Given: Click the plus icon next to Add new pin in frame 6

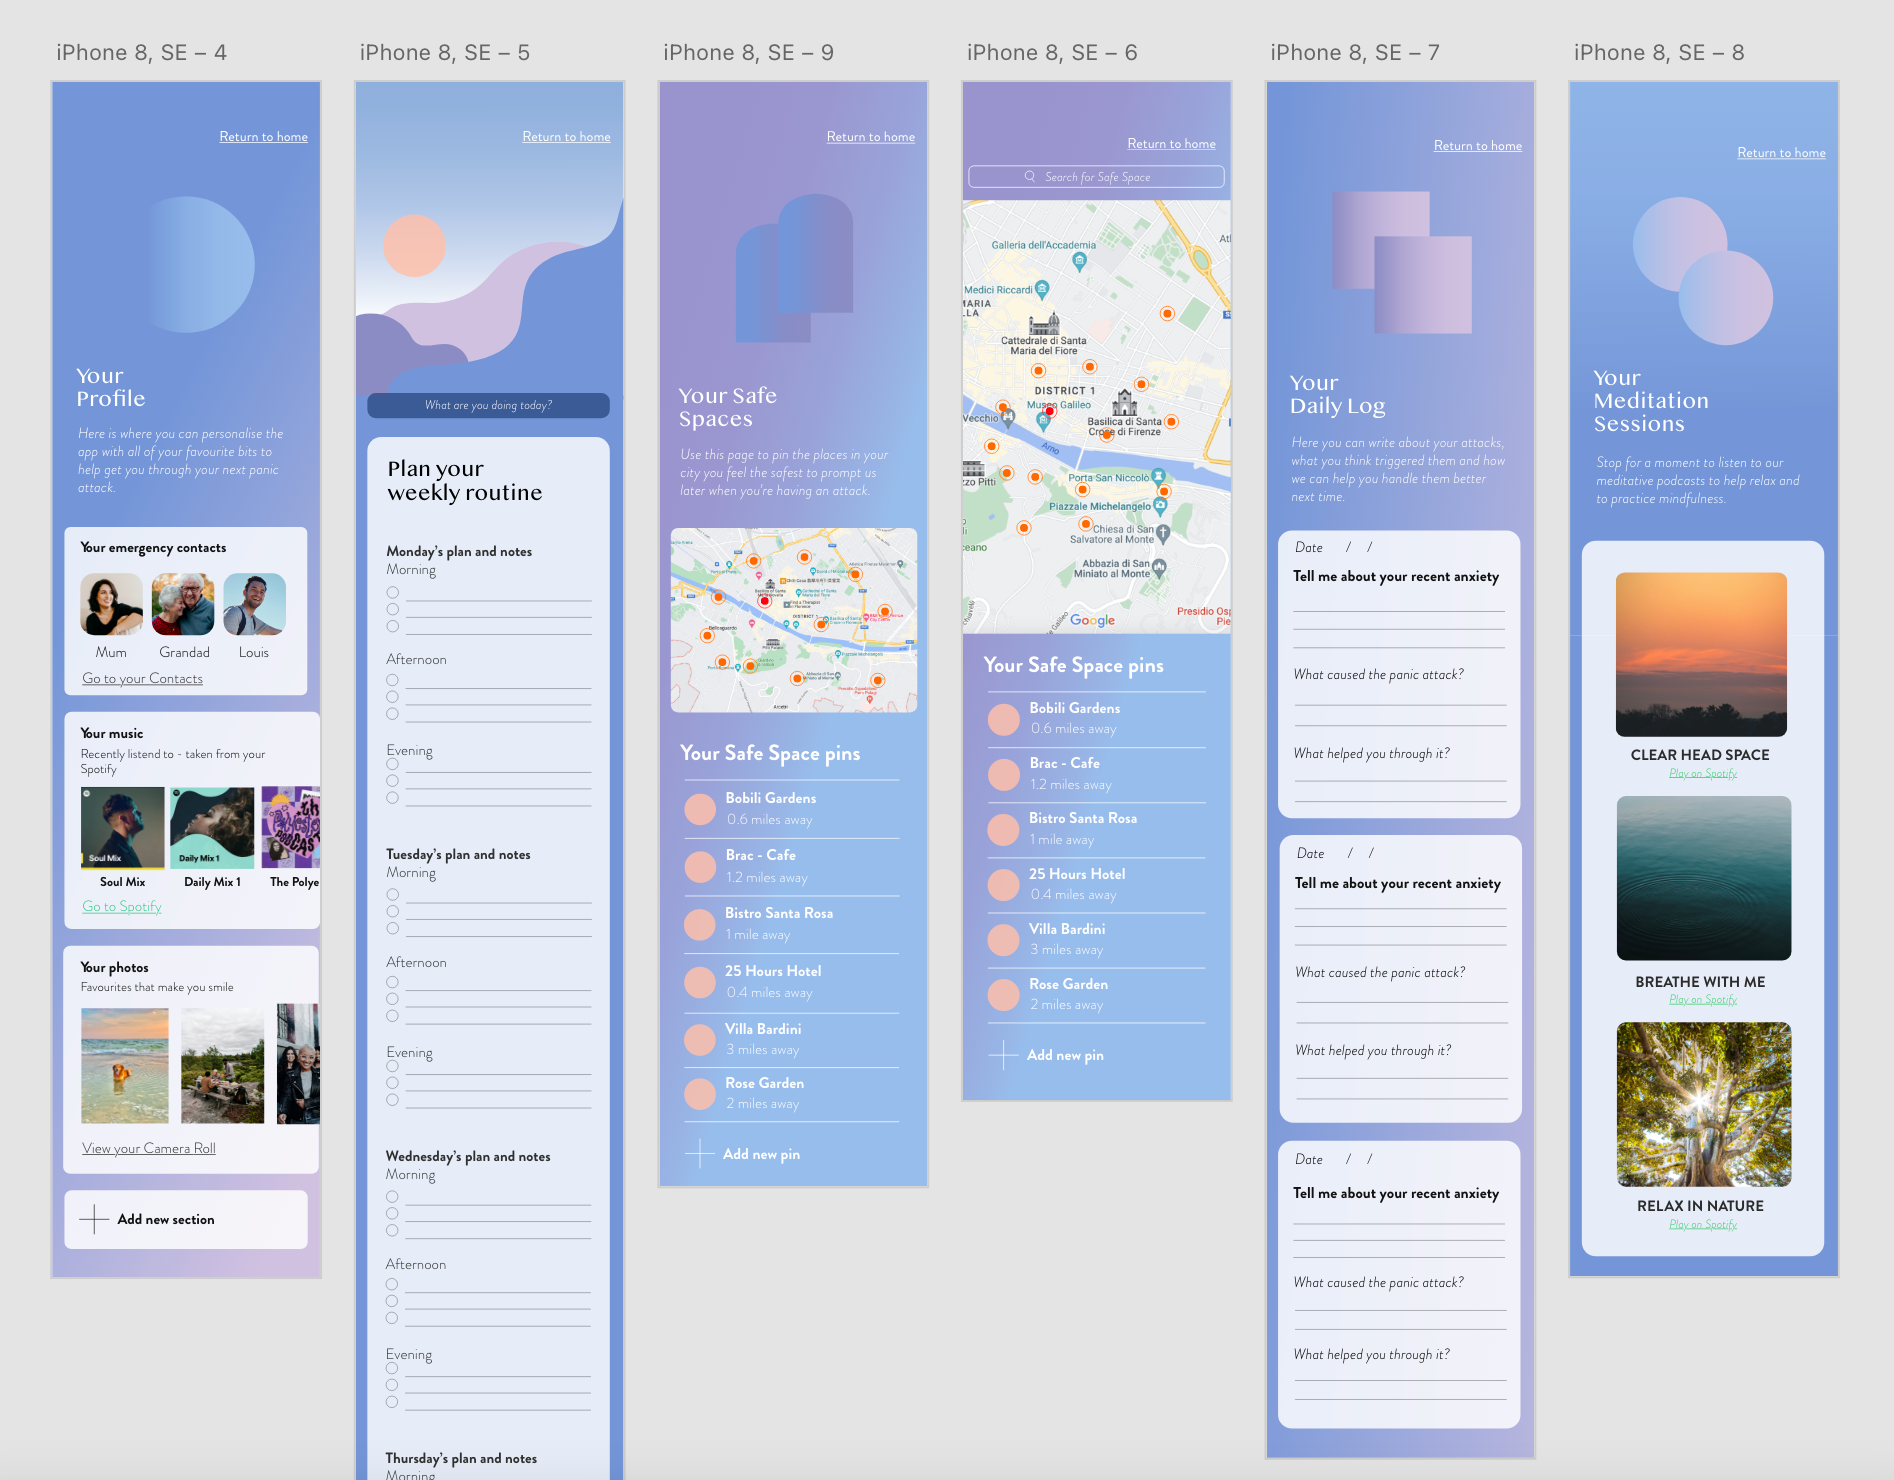Looking at the screenshot, I should (1003, 1055).
